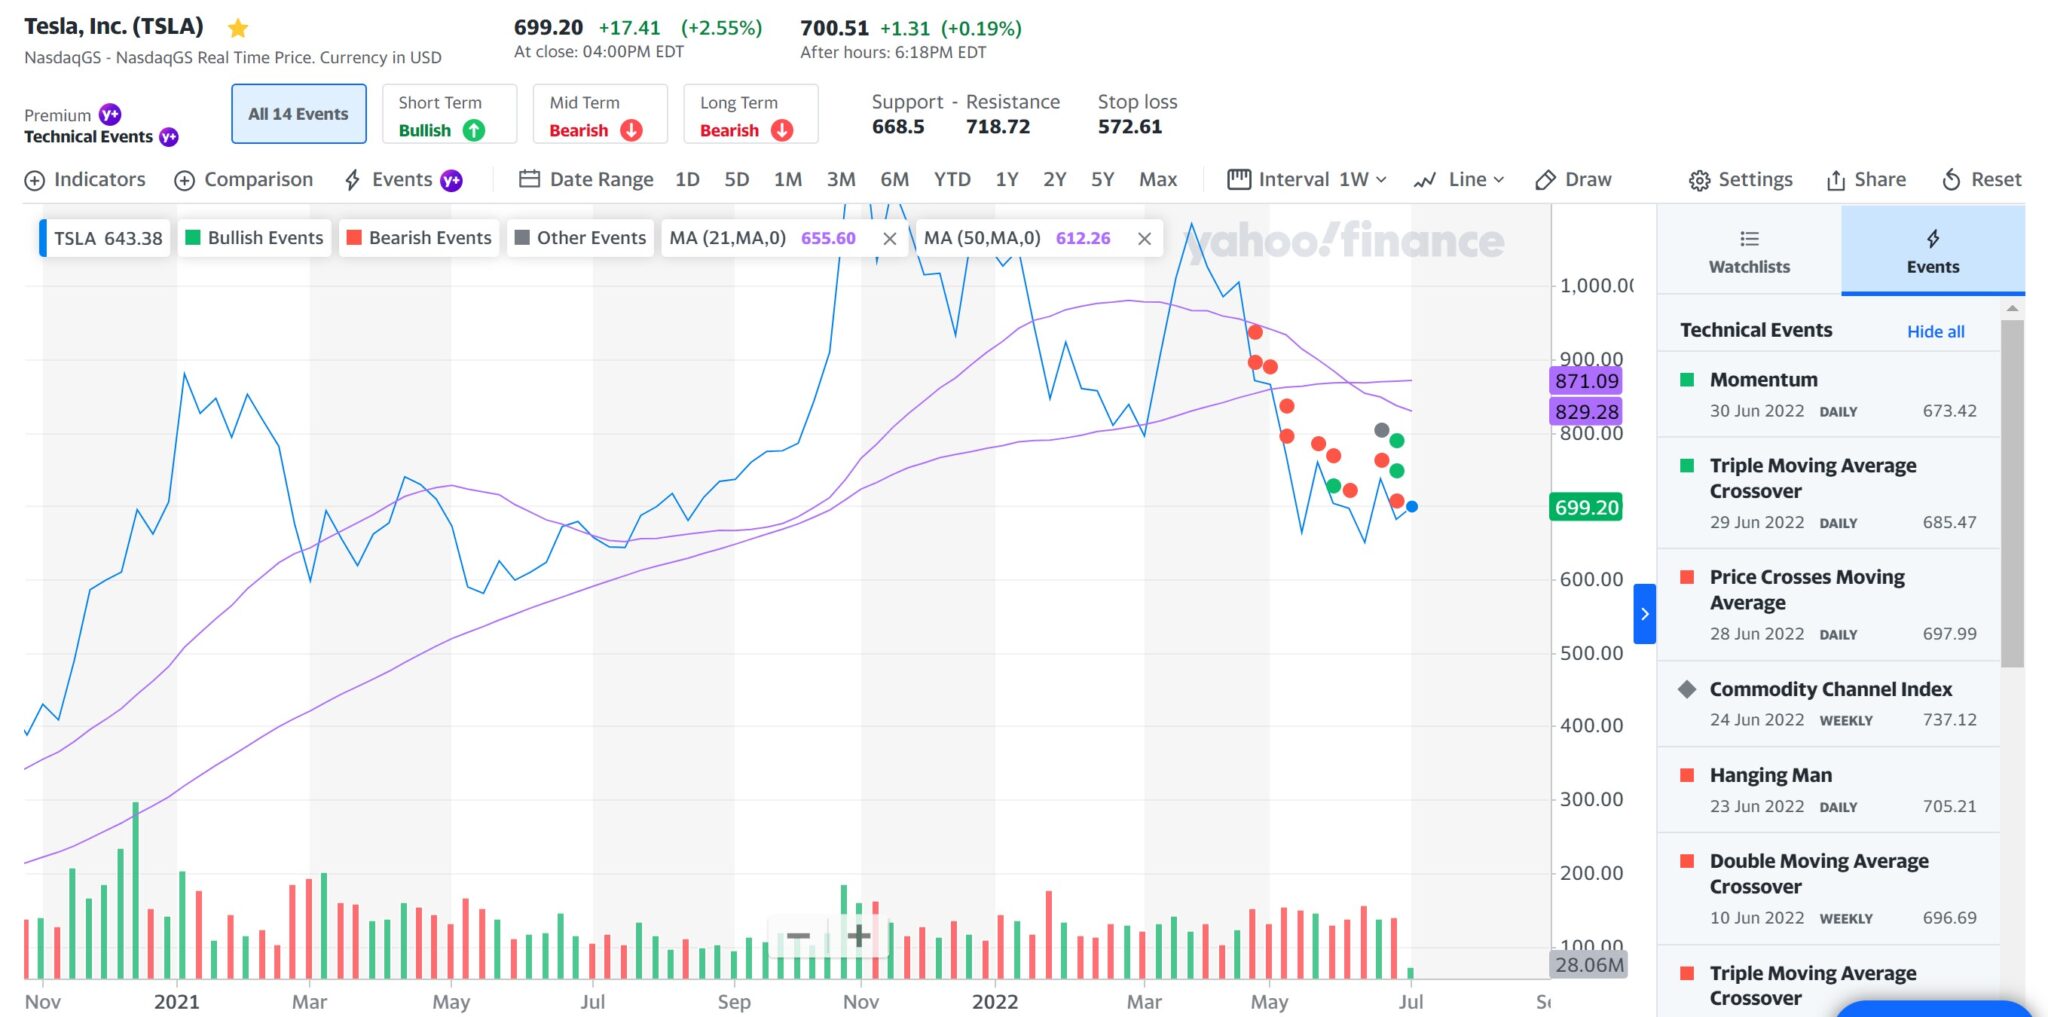This screenshot has height=1017, width=2048.
Task: Select Mid Term Bearish filter
Action: click(x=600, y=114)
